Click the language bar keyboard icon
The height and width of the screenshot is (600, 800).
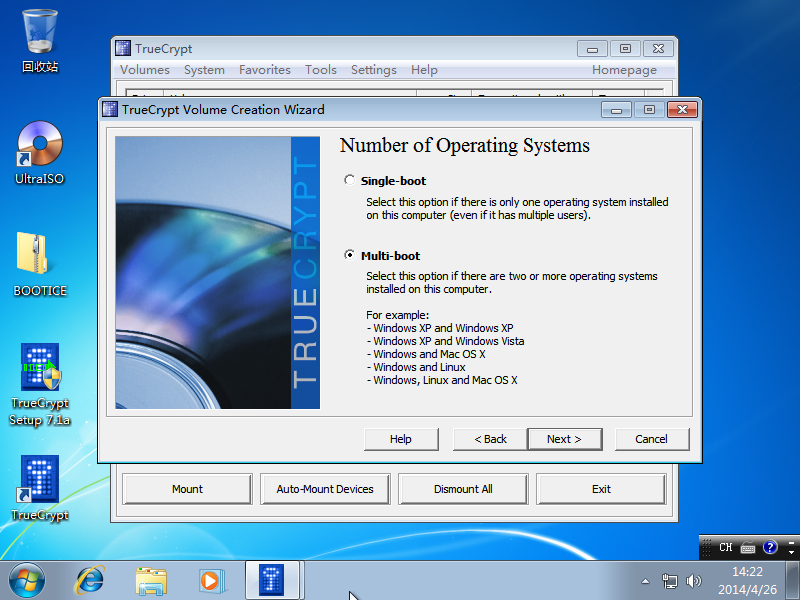pos(748,548)
